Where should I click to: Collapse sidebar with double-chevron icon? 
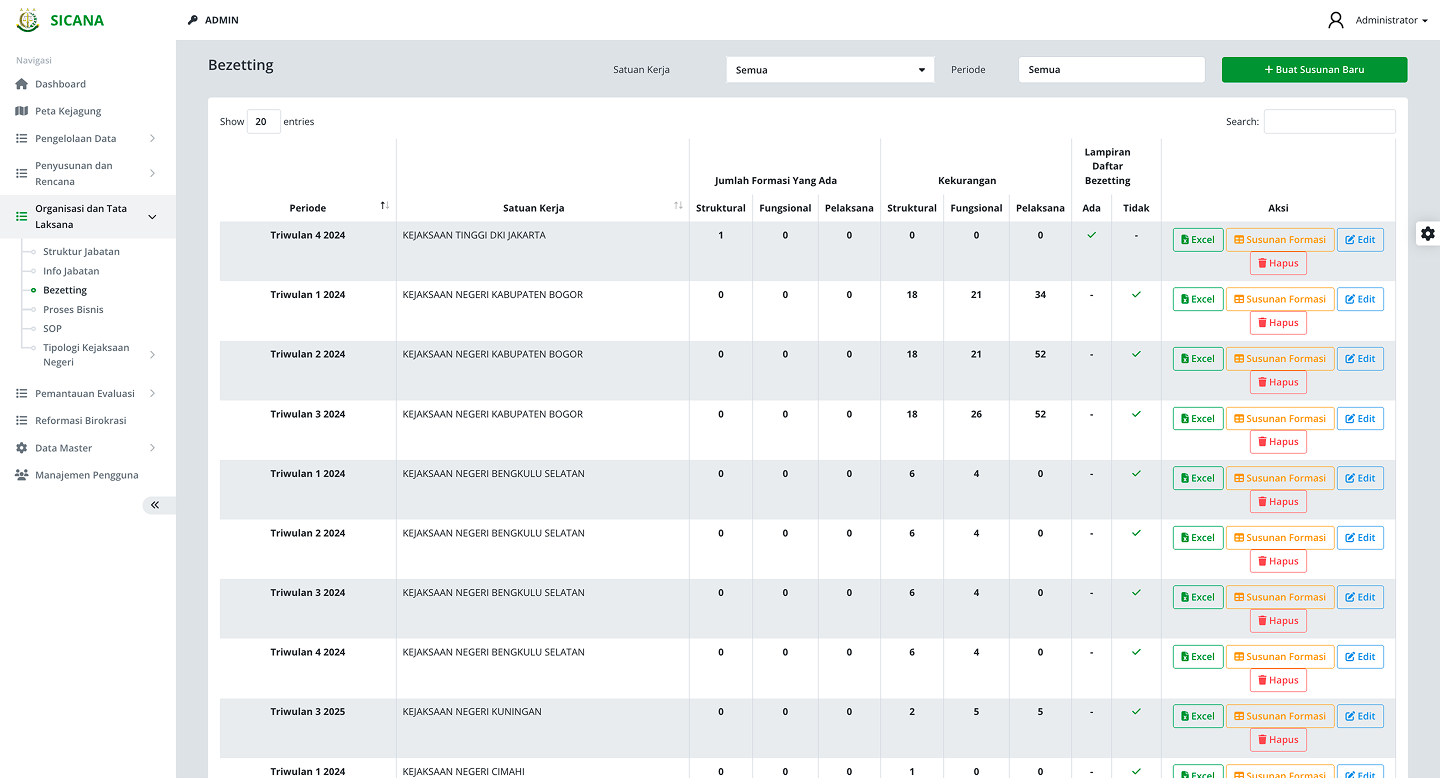pos(155,505)
